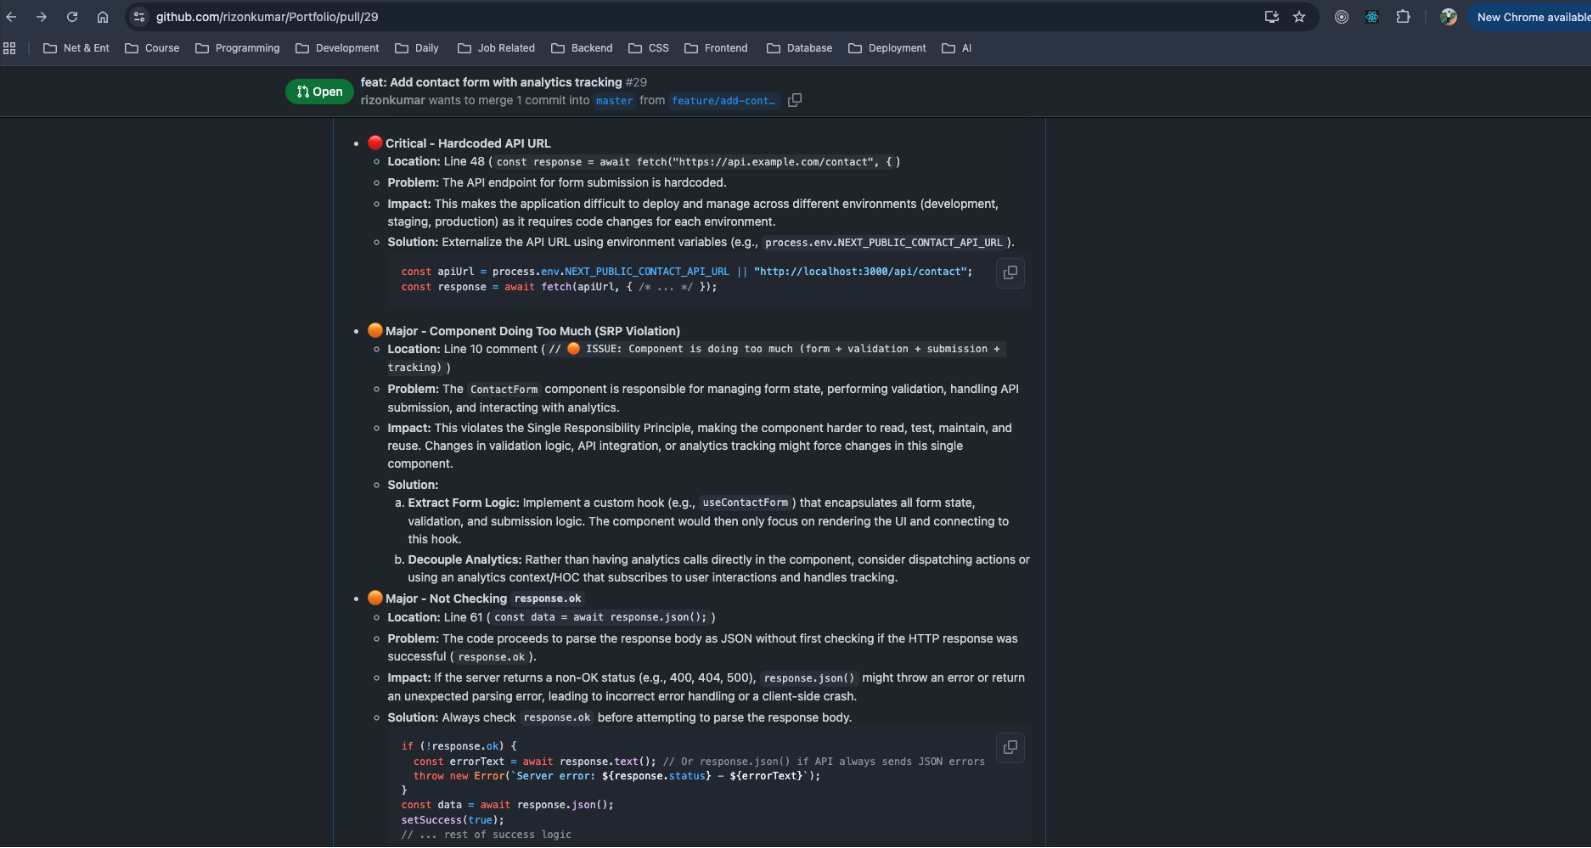
Task: Copy the response.ok check code block
Action: pyautogui.click(x=1010, y=747)
